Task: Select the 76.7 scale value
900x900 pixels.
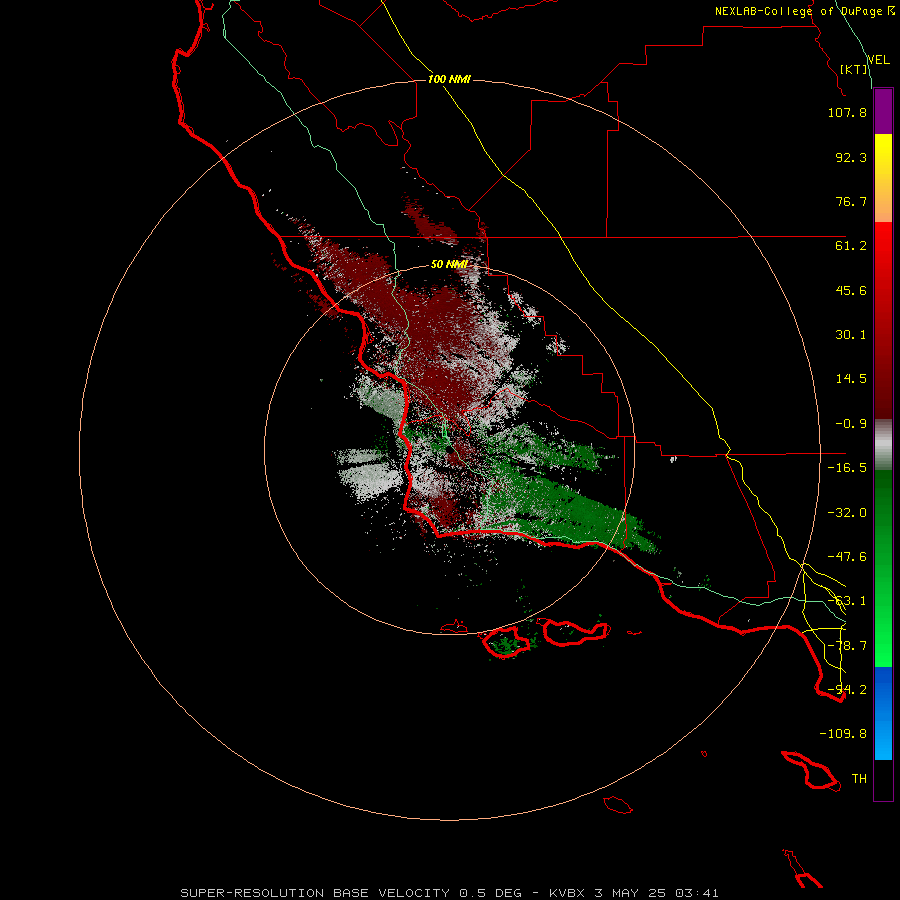Action: coord(851,201)
